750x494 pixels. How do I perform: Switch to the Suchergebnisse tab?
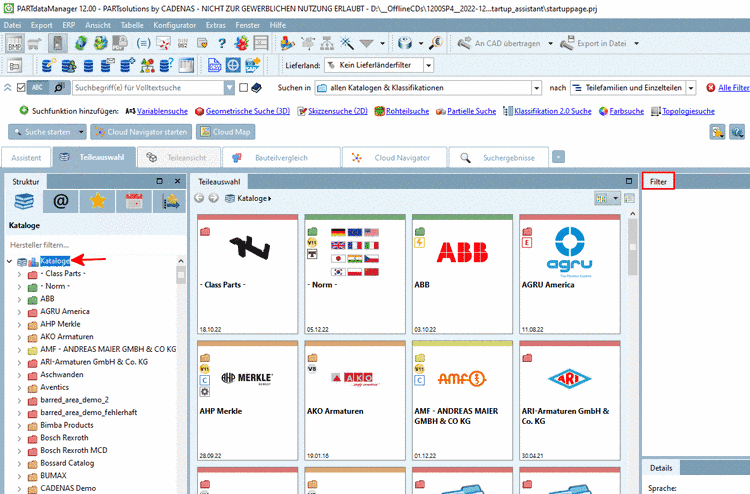pos(498,157)
